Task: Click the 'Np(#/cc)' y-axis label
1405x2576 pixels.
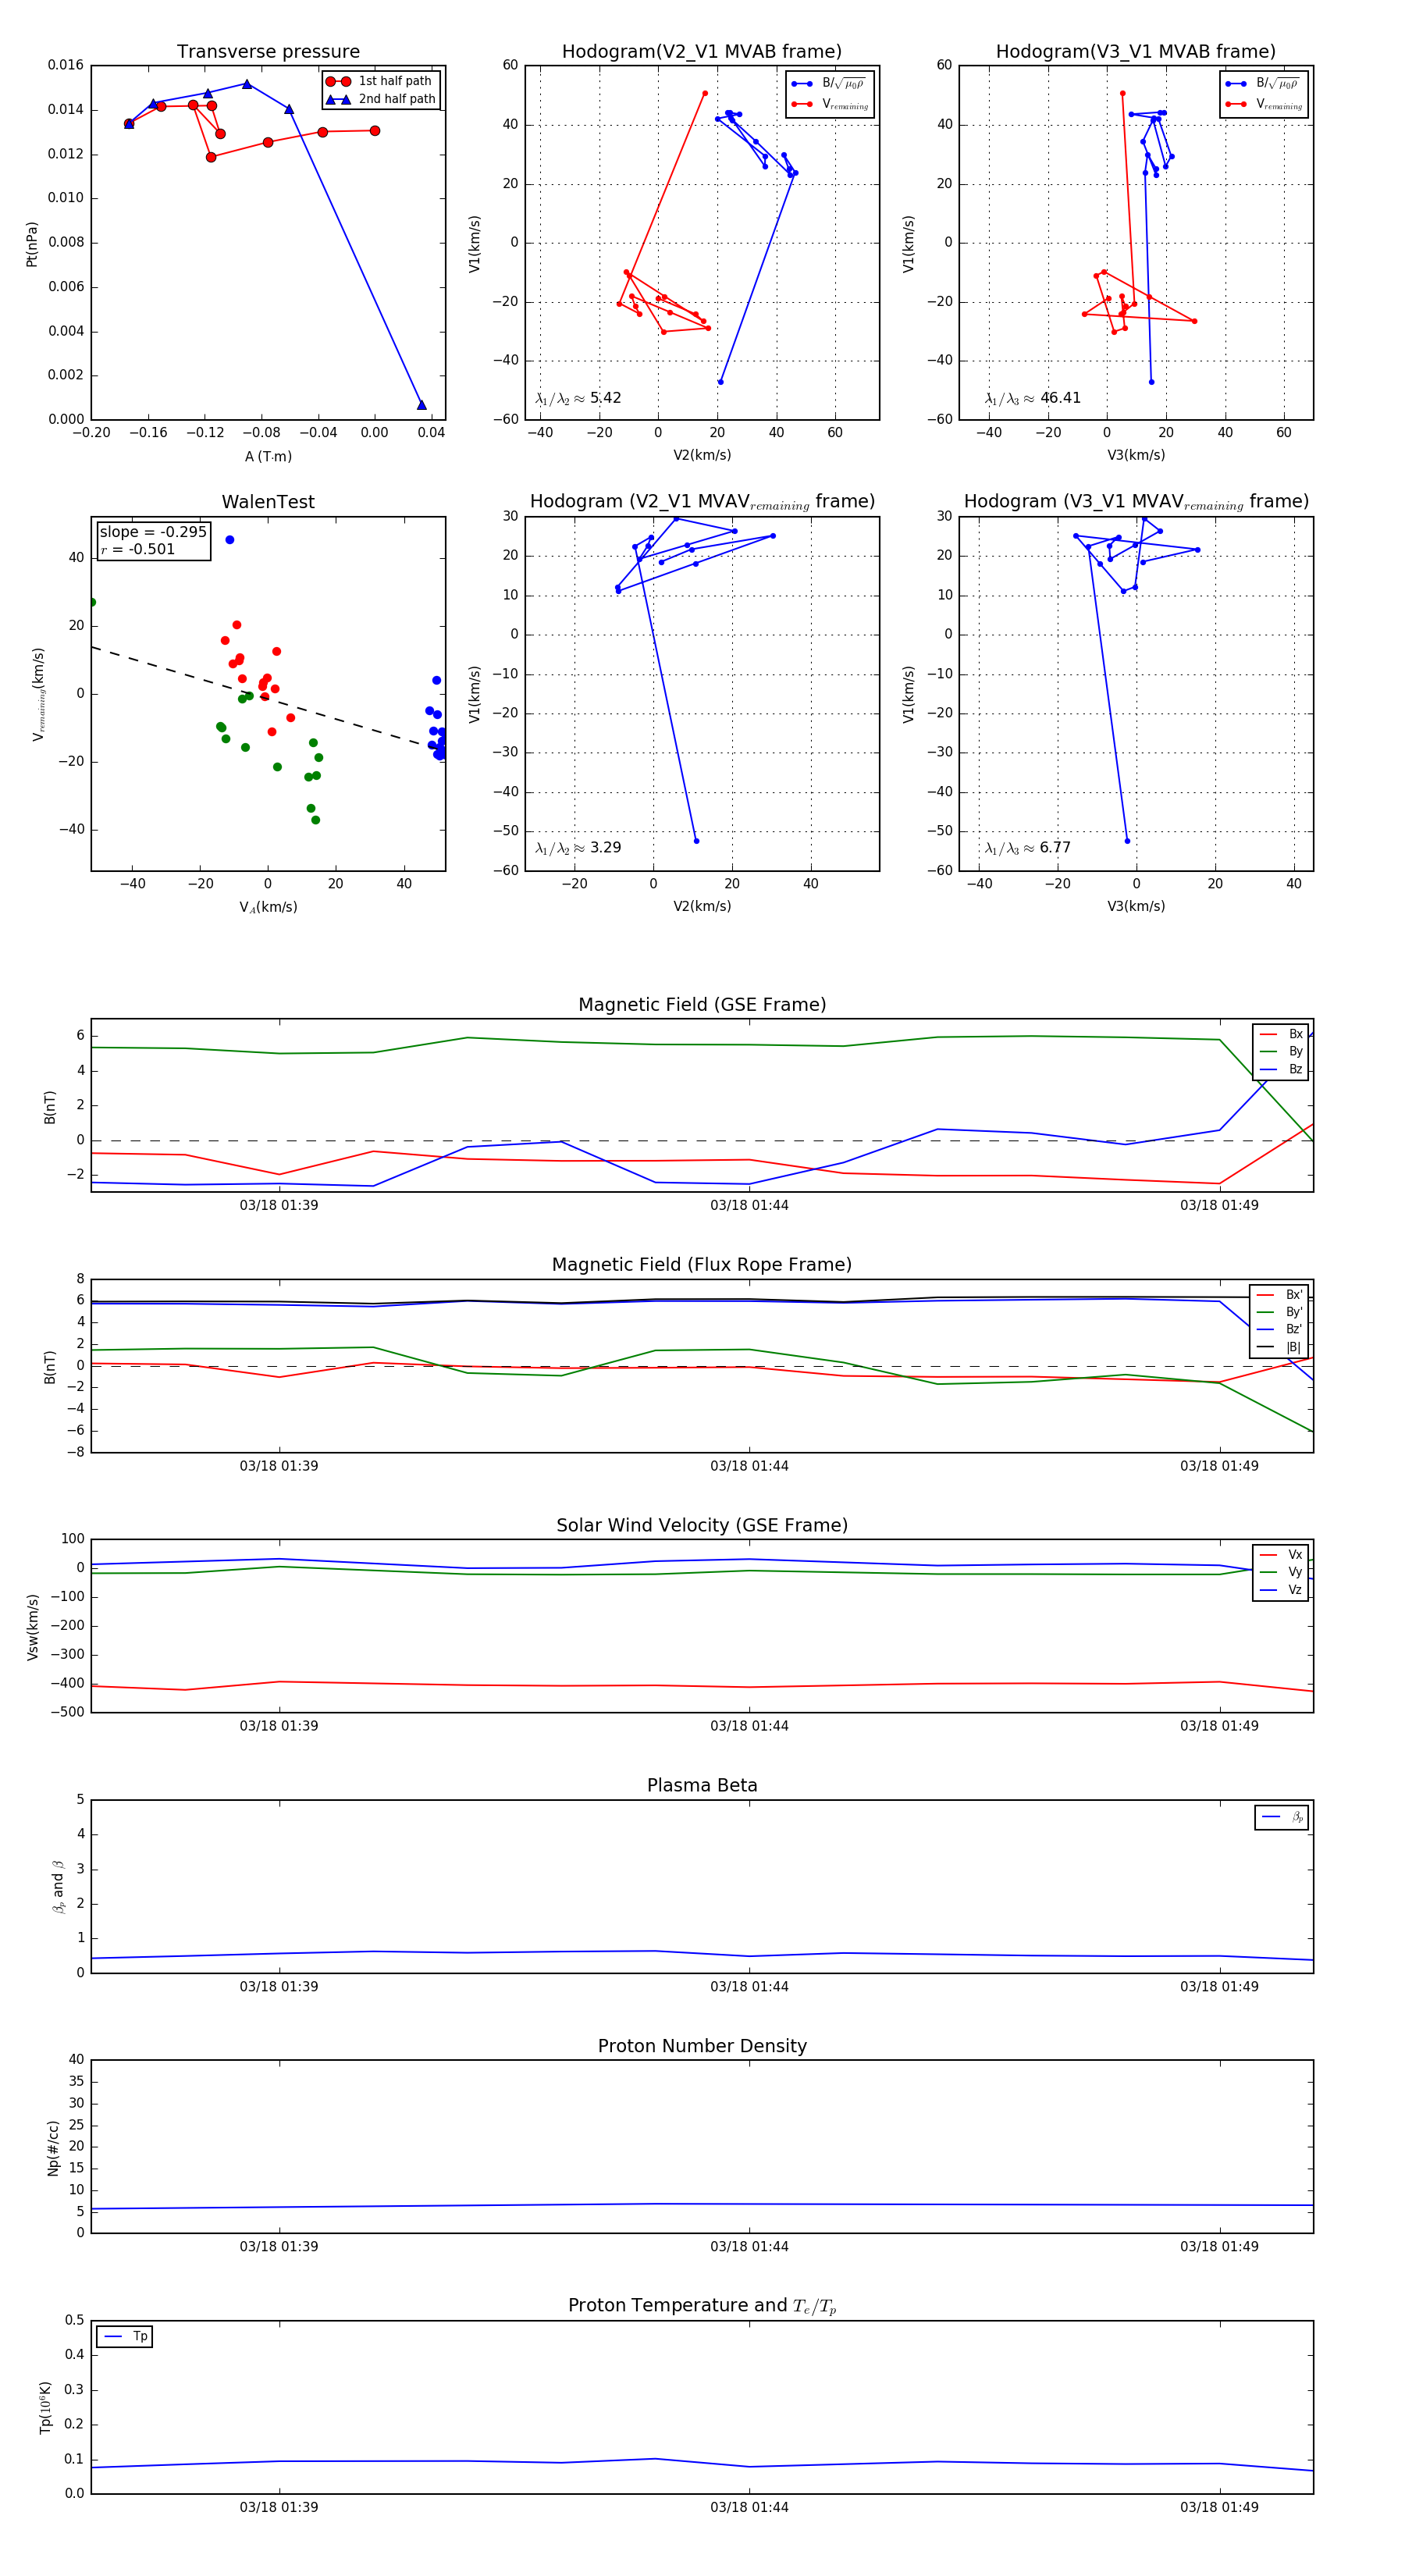Action: [53, 2147]
